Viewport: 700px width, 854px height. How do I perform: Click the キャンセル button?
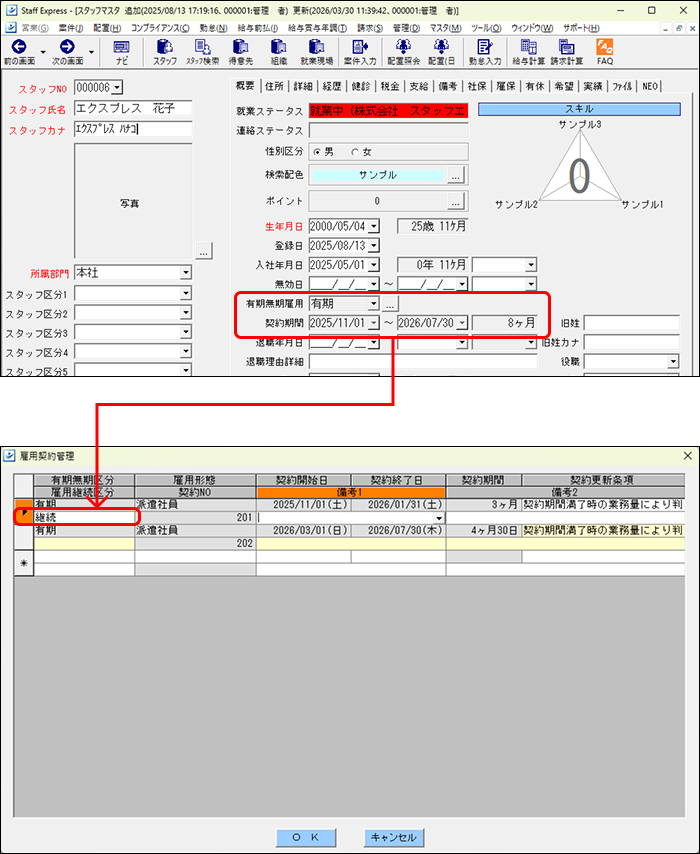(x=391, y=836)
